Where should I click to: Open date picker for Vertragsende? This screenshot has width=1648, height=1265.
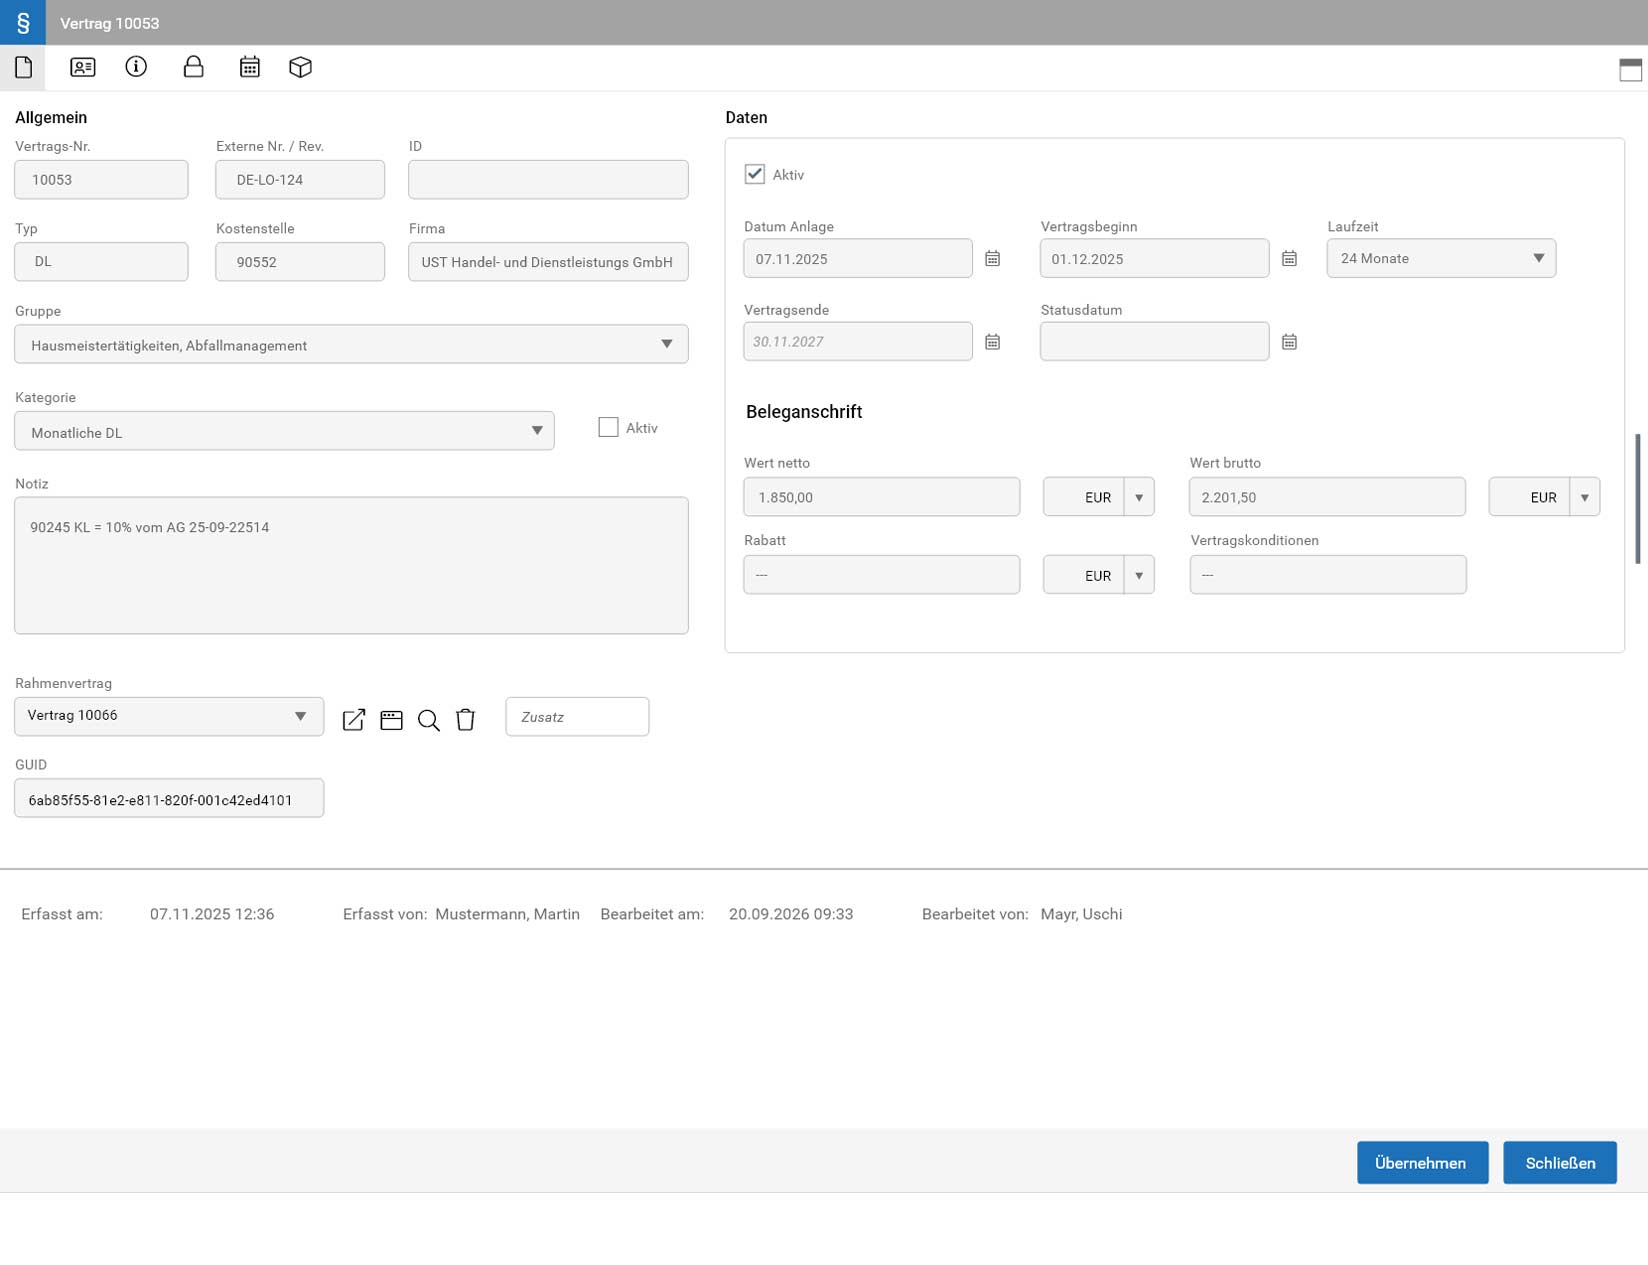tap(992, 342)
